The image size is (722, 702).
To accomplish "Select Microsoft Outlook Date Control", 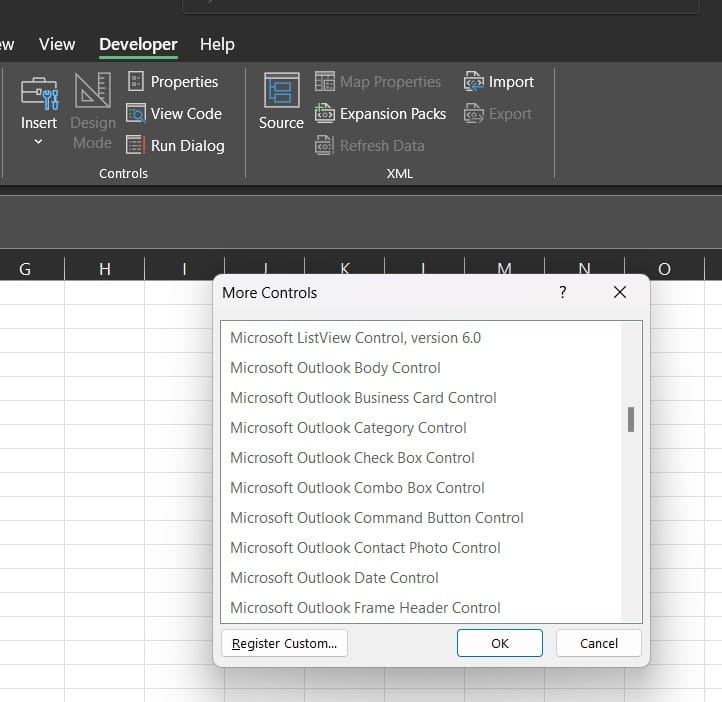I will coord(421,577).
